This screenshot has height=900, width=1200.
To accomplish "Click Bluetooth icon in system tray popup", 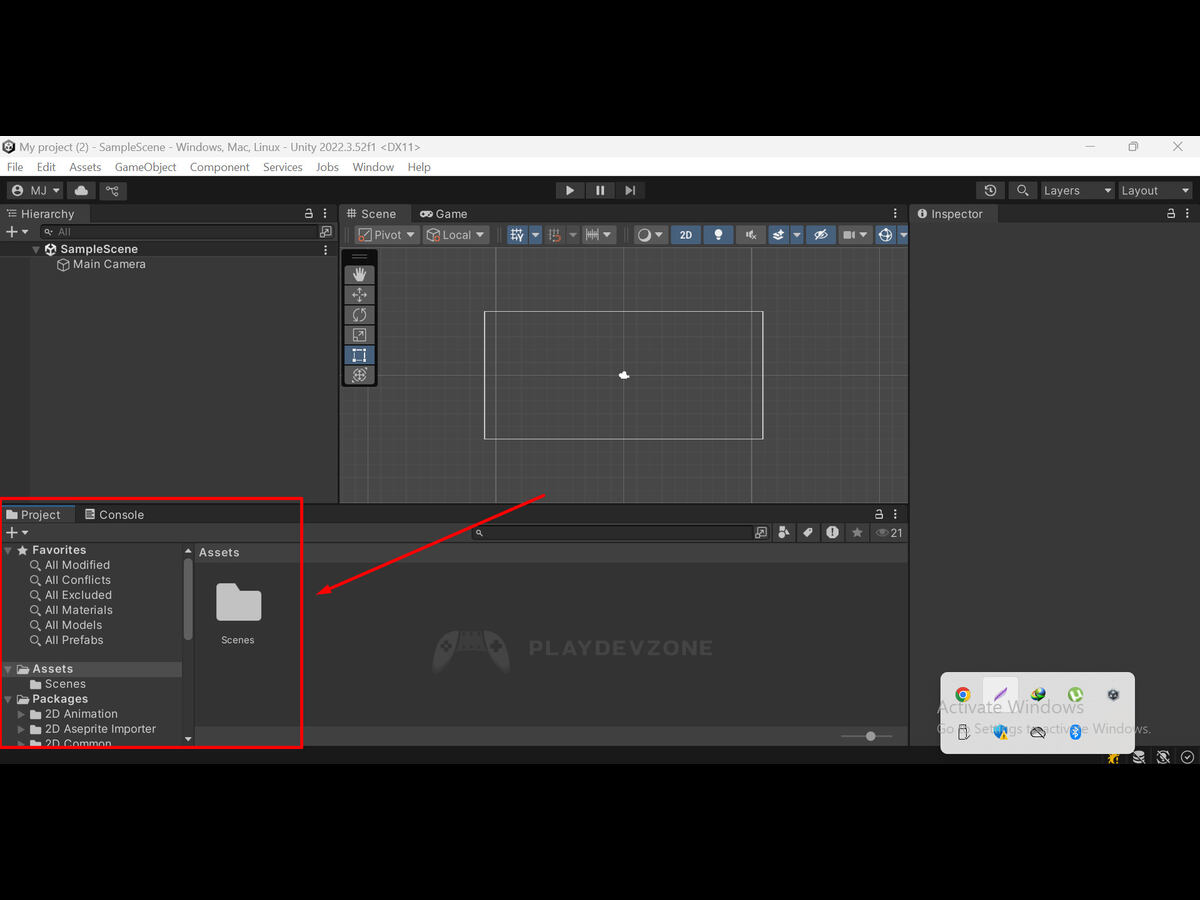I will (1075, 732).
